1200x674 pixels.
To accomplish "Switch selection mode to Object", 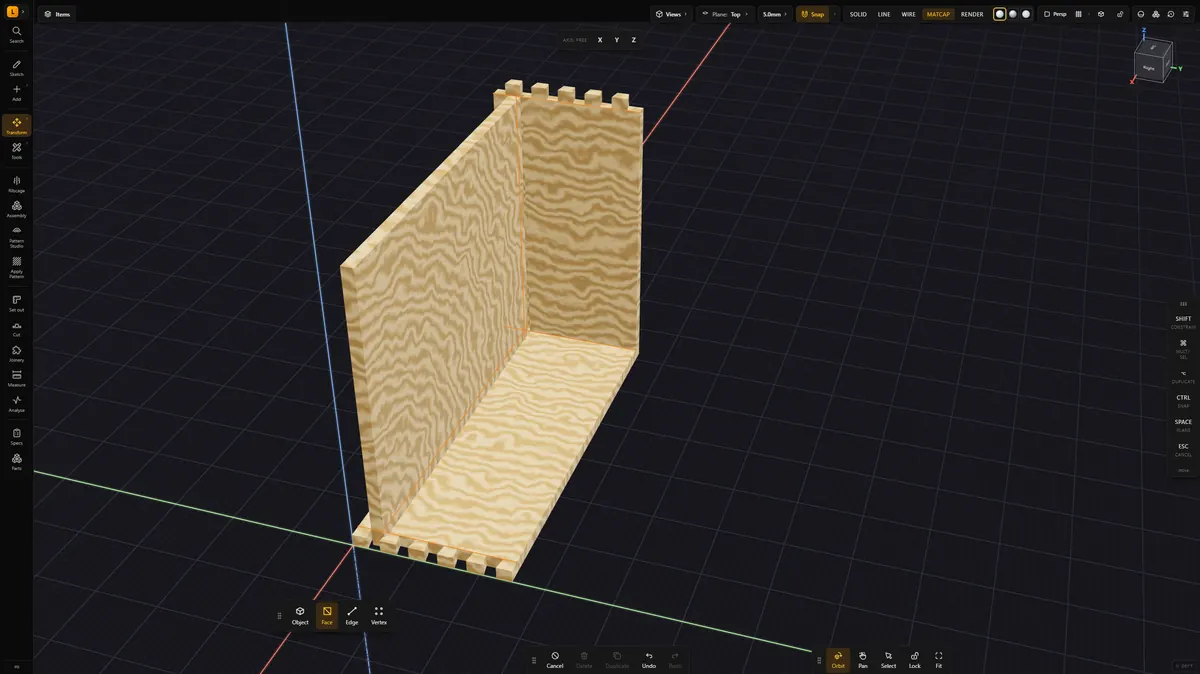I will 300,615.
